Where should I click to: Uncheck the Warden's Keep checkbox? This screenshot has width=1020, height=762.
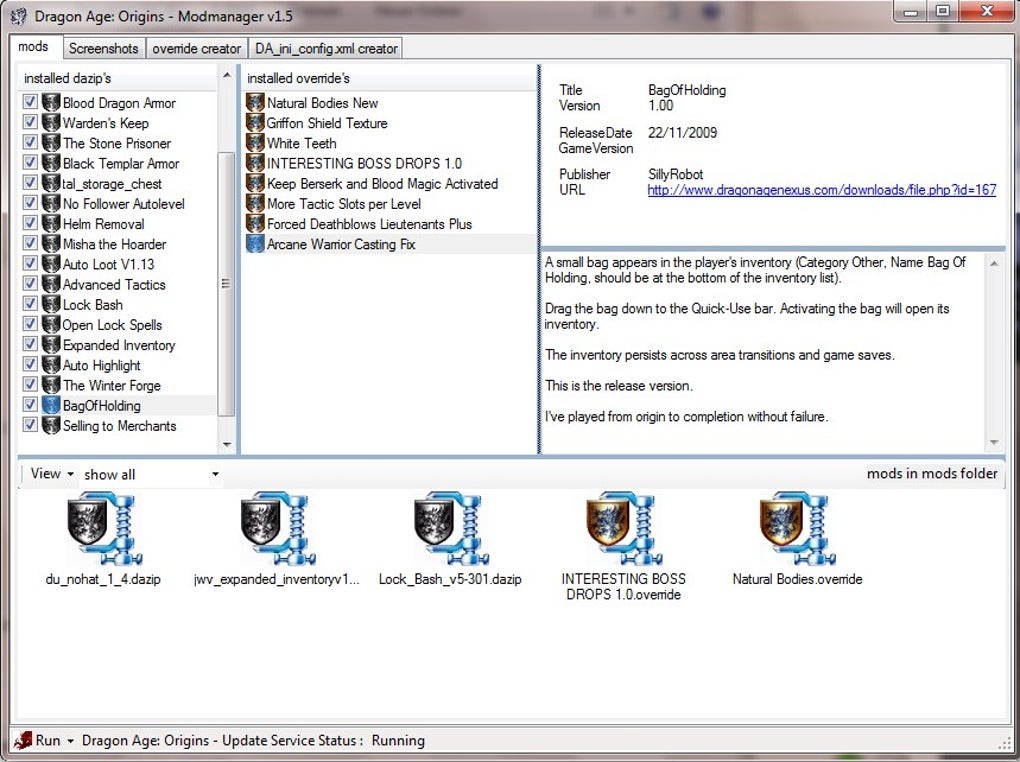(x=30, y=122)
